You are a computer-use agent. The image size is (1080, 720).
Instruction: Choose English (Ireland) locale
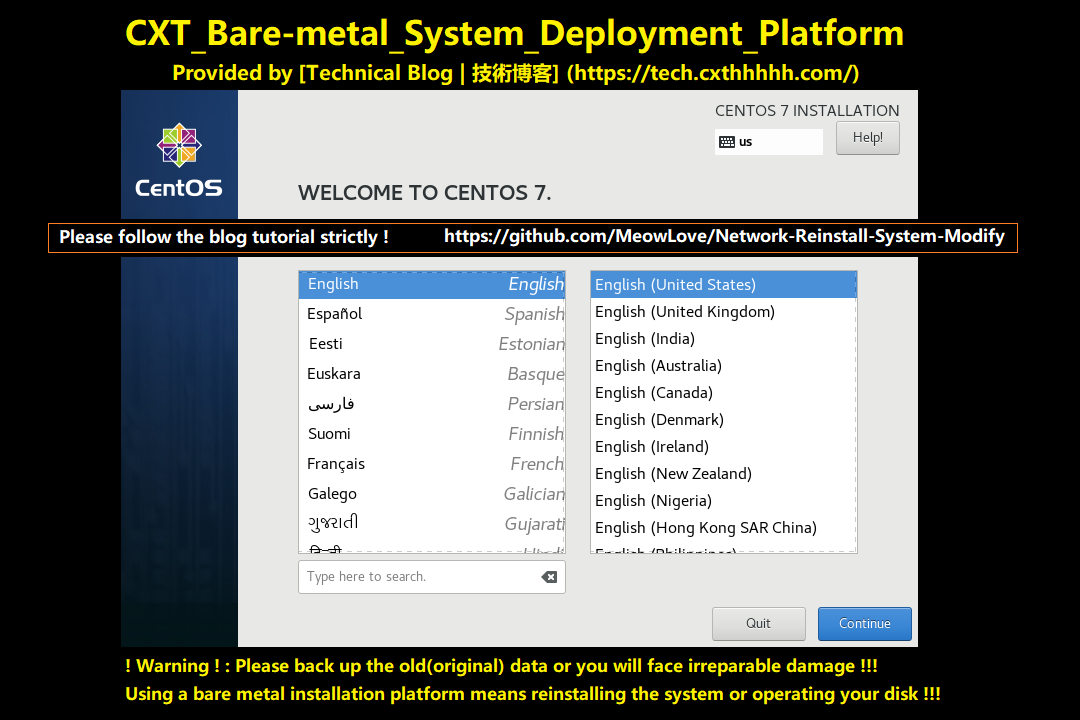723,446
